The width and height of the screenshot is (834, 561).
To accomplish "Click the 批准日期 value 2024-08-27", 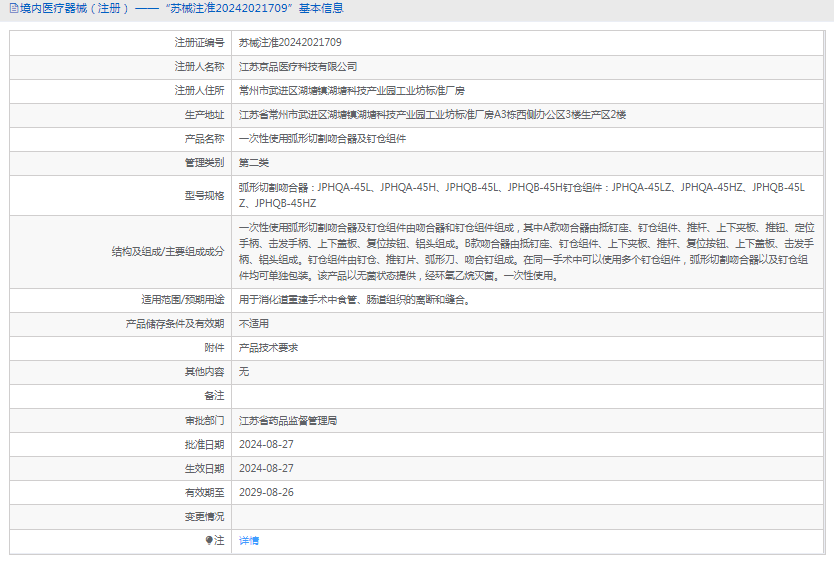I will [266, 445].
